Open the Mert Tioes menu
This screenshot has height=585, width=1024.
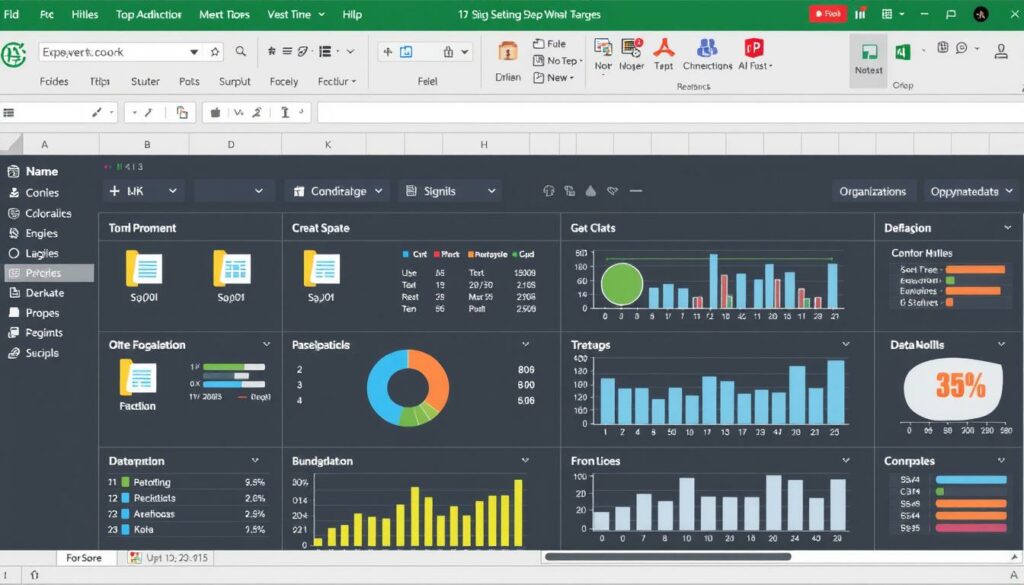pyautogui.click(x=224, y=14)
